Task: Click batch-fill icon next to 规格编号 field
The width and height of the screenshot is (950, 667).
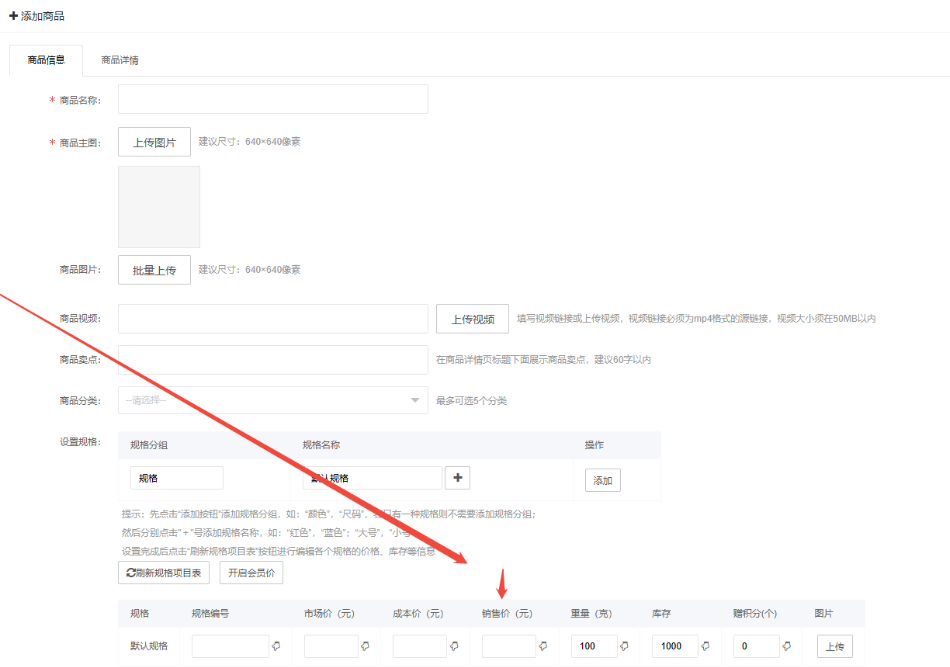Action: click(276, 646)
